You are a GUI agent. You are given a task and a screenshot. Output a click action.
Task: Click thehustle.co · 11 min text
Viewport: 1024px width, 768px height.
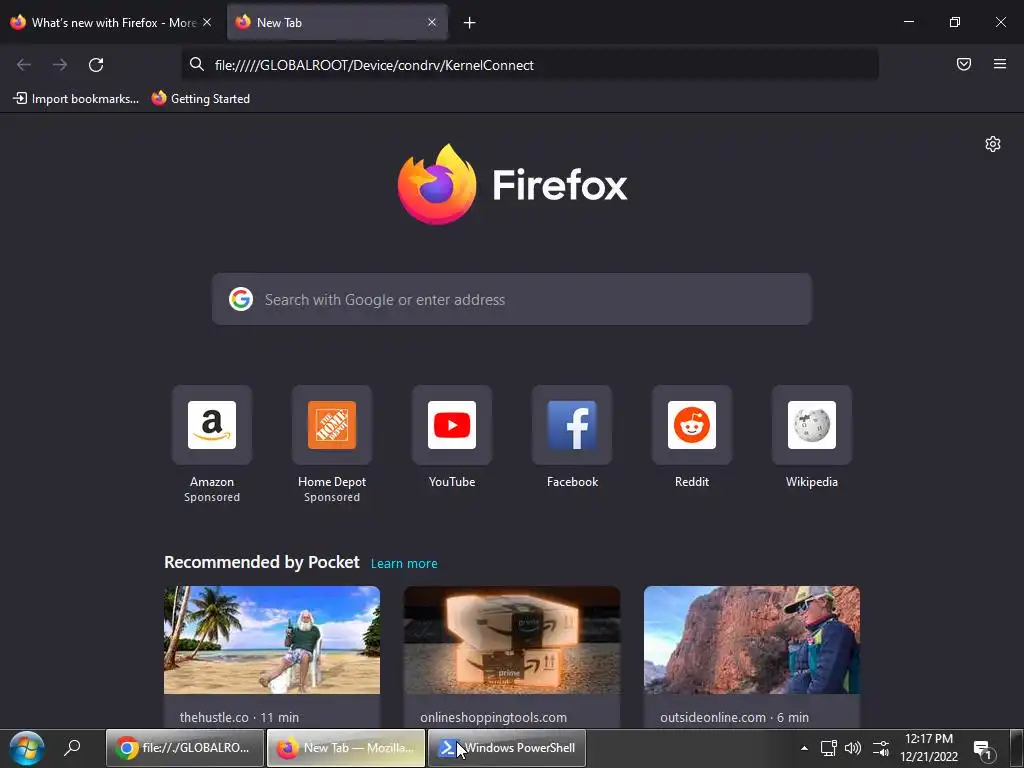pyautogui.click(x=239, y=717)
